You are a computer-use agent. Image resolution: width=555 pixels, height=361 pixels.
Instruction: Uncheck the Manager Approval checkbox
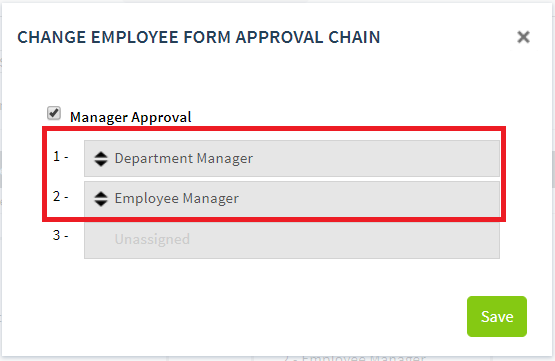coord(54,113)
